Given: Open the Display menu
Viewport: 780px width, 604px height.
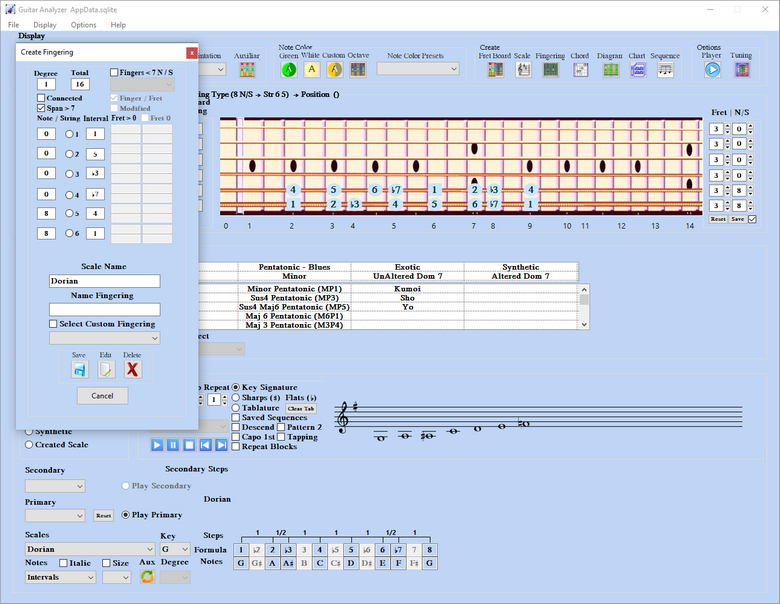Looking at the screenshot, I should [x=45, y=25].
